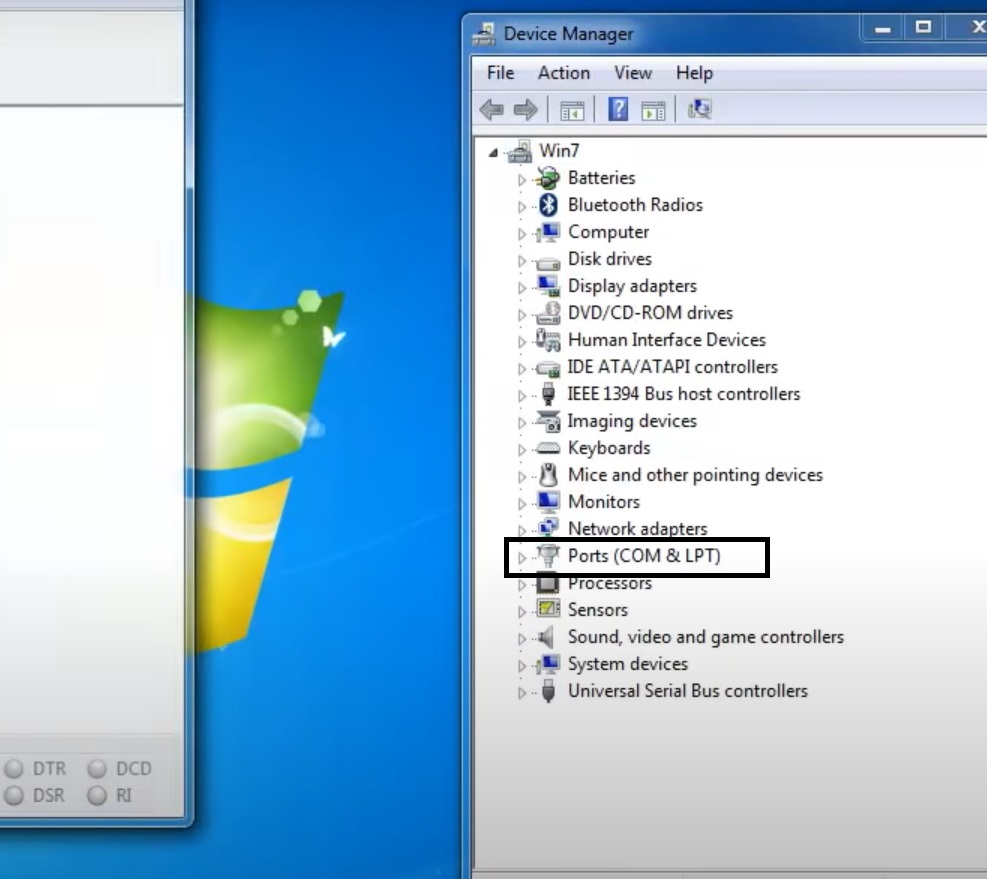Screen dimensions: 987x879
Task: Click the IEEE 1394 Bus icon
Action: (548, 394)
